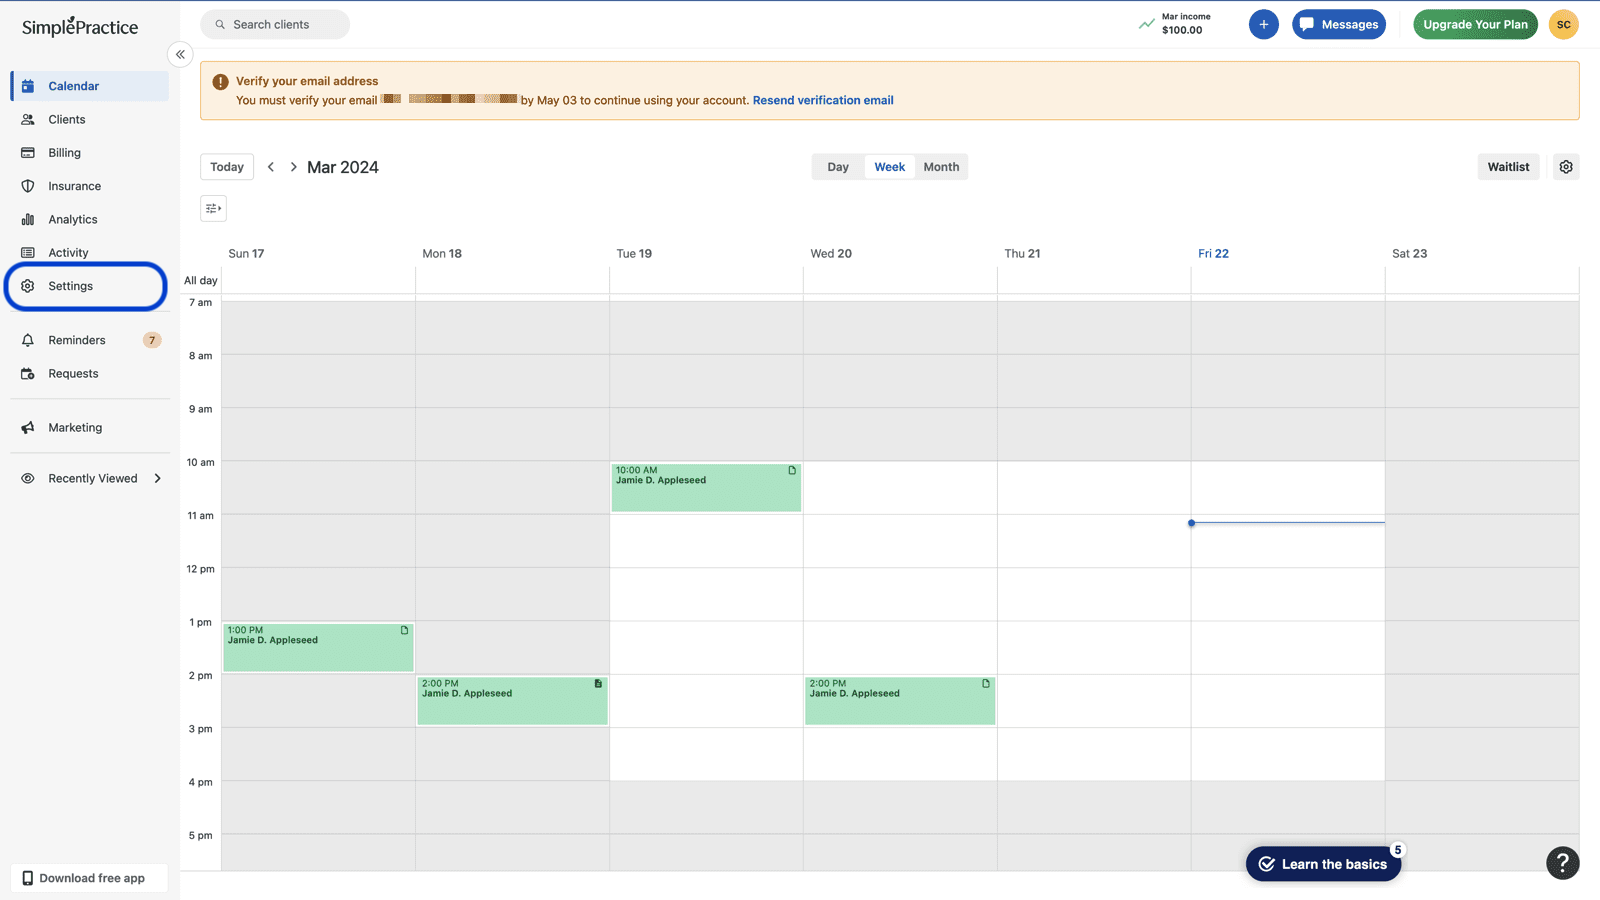Click the Upgrade Your Plan button
Screen dimensions: 1600x900
(1475, 24)
